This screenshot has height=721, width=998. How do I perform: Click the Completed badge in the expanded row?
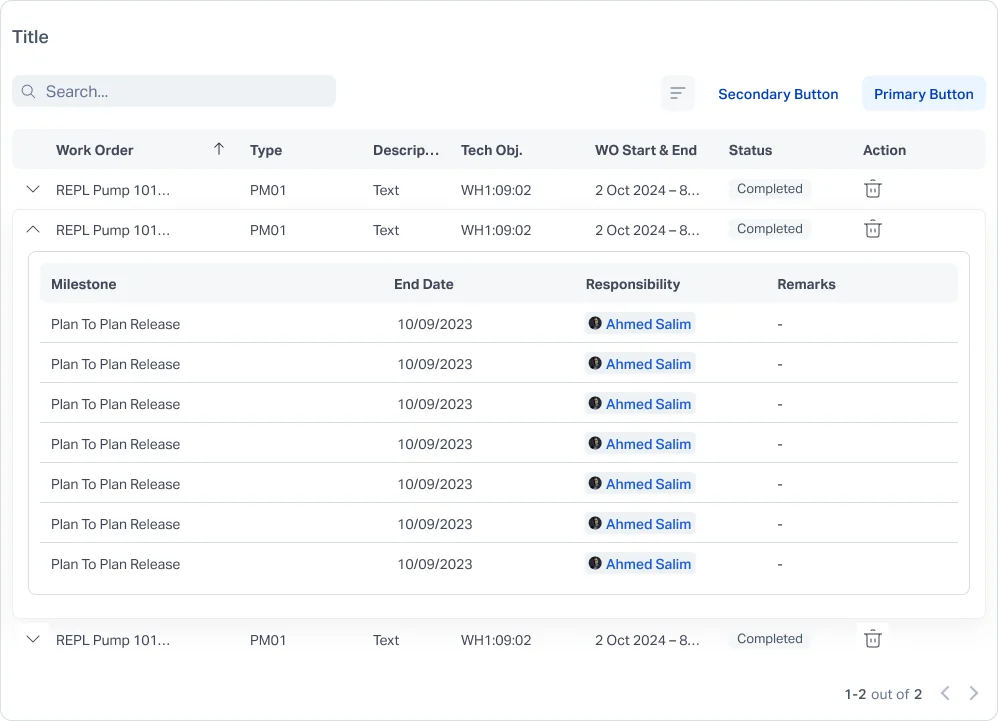770,229
